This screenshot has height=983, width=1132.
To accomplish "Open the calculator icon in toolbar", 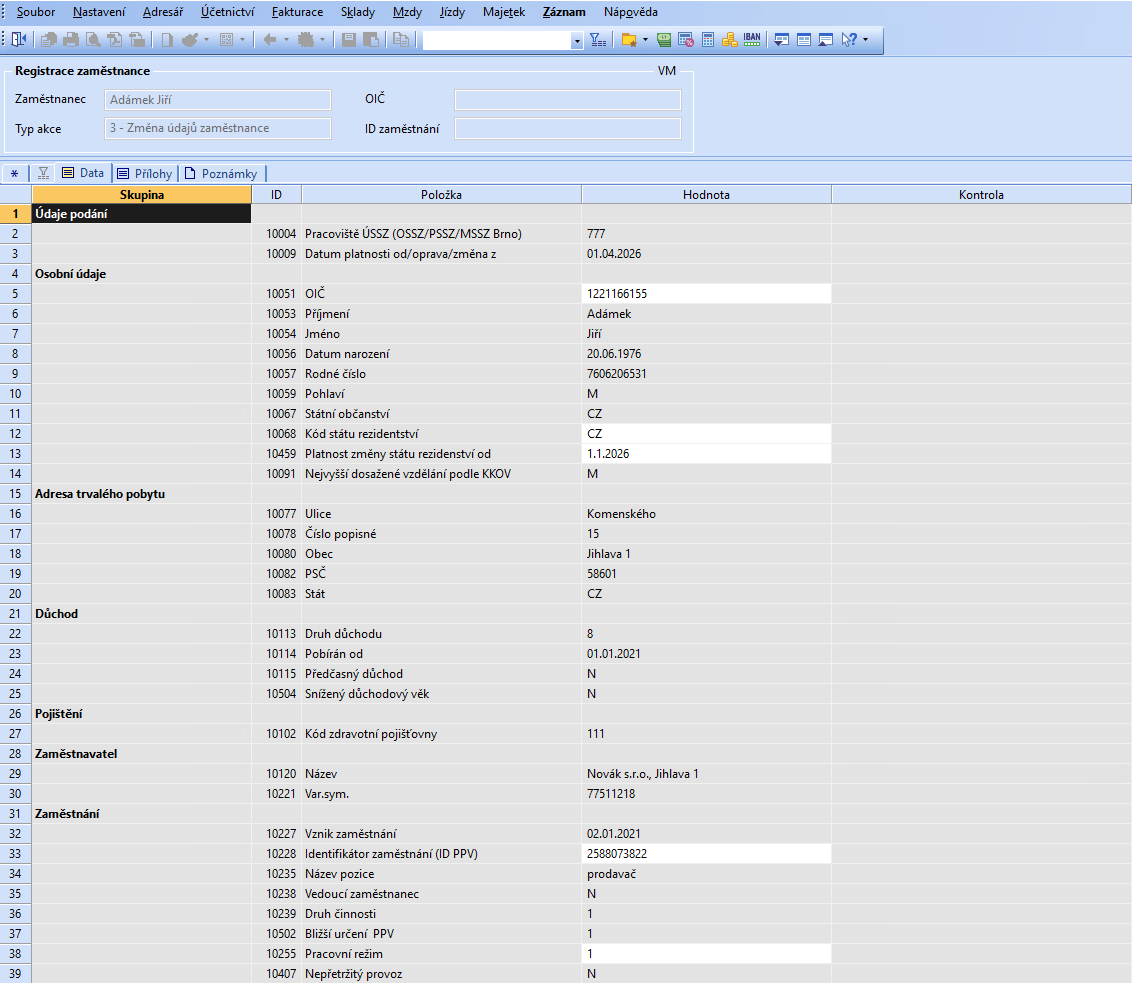I will click(708, 40).
